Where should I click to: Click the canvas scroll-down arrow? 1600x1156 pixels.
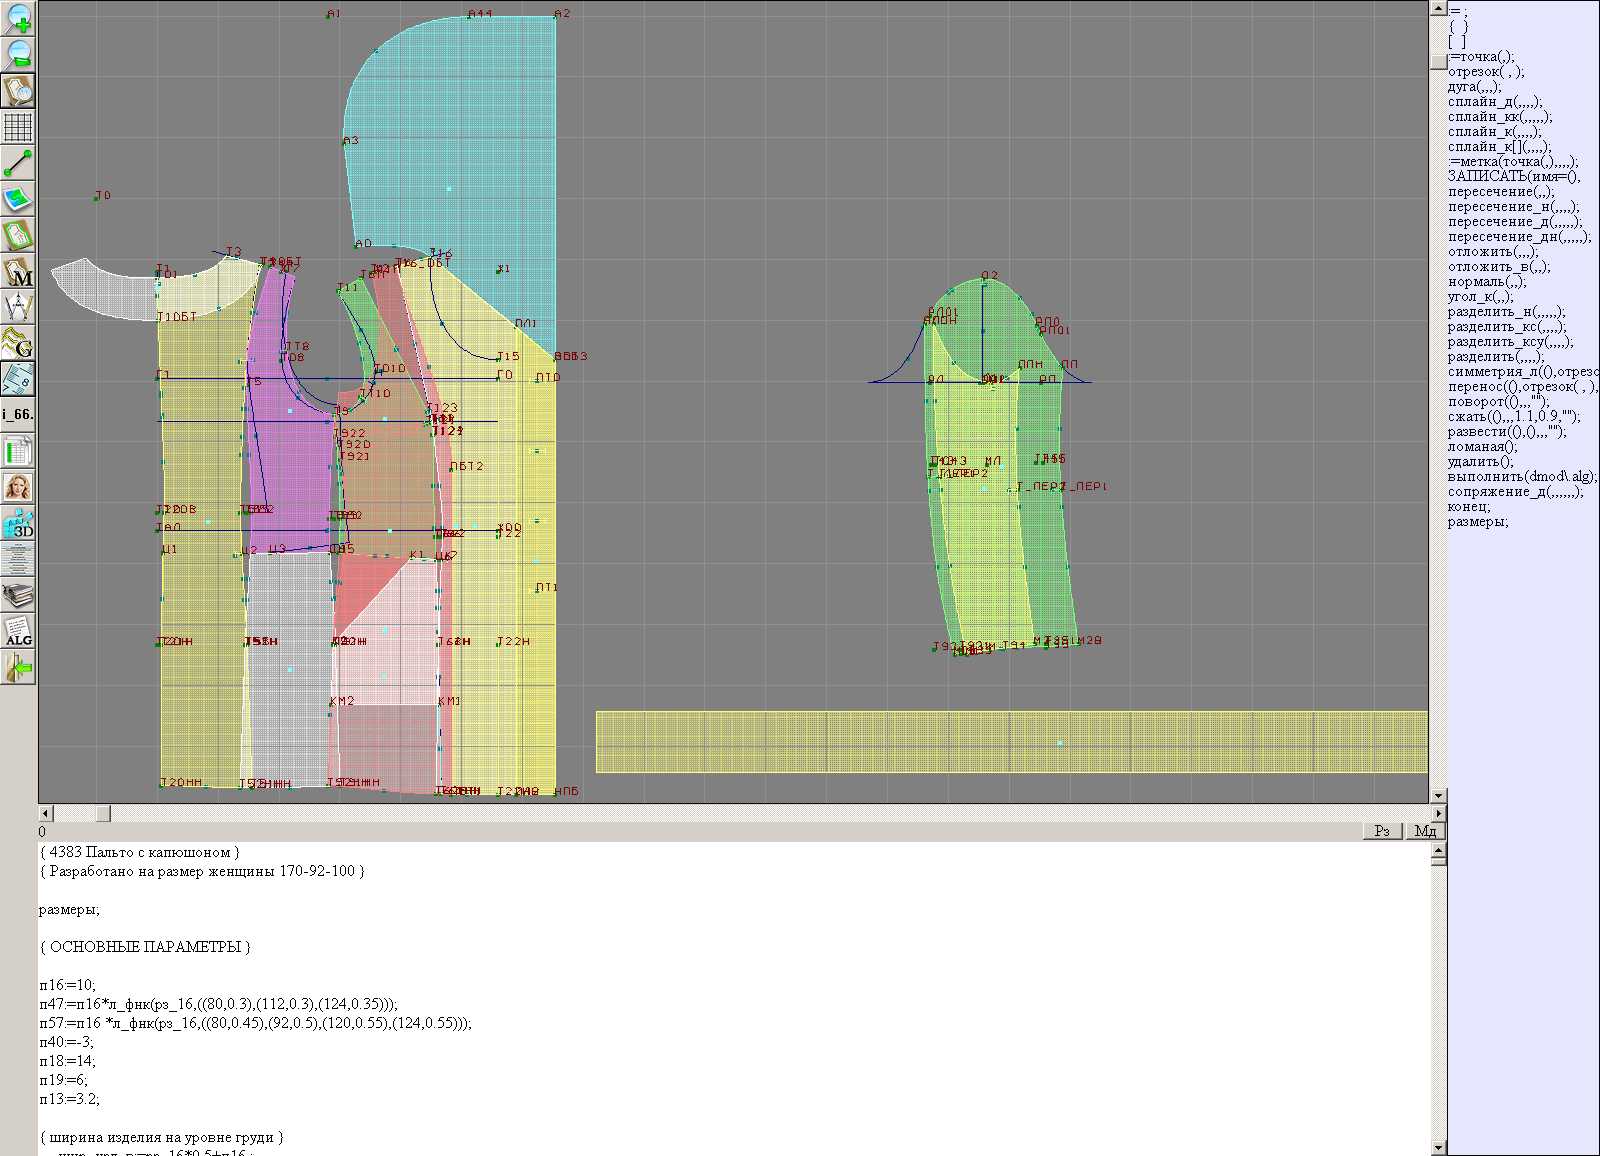click(x=1438, y=796)
